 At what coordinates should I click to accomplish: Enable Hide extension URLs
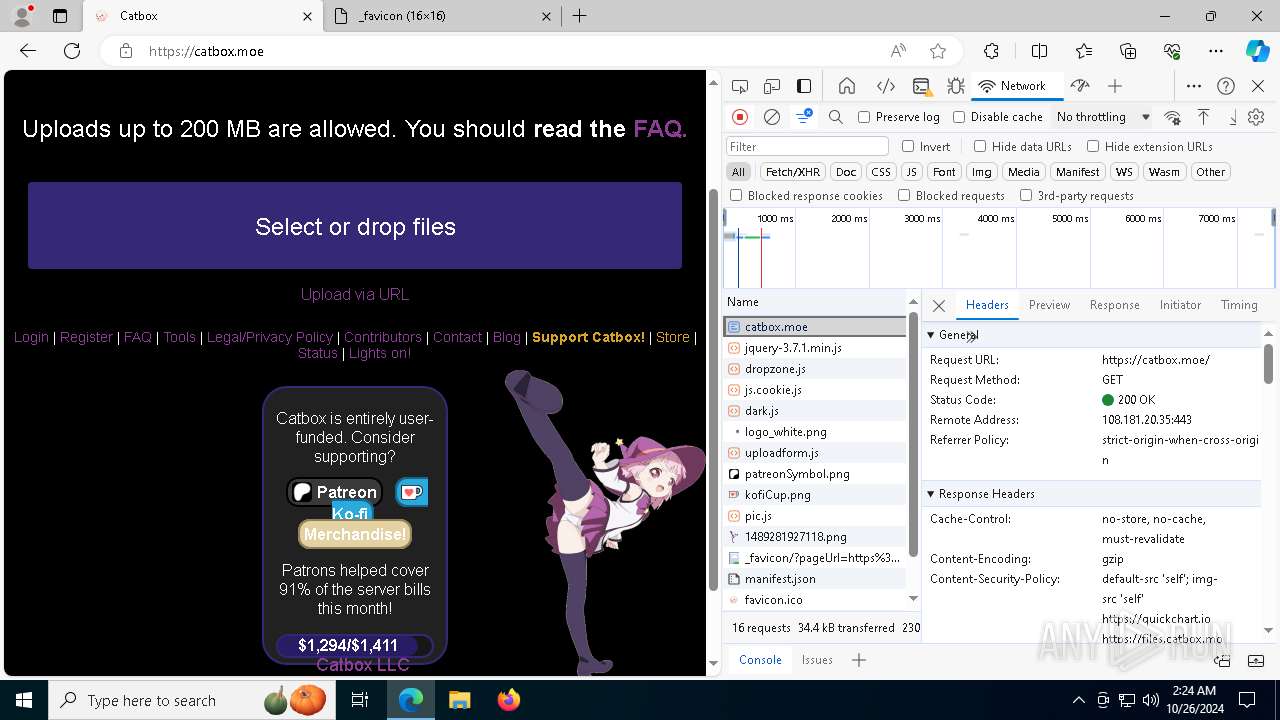(x=1093, y=146)
